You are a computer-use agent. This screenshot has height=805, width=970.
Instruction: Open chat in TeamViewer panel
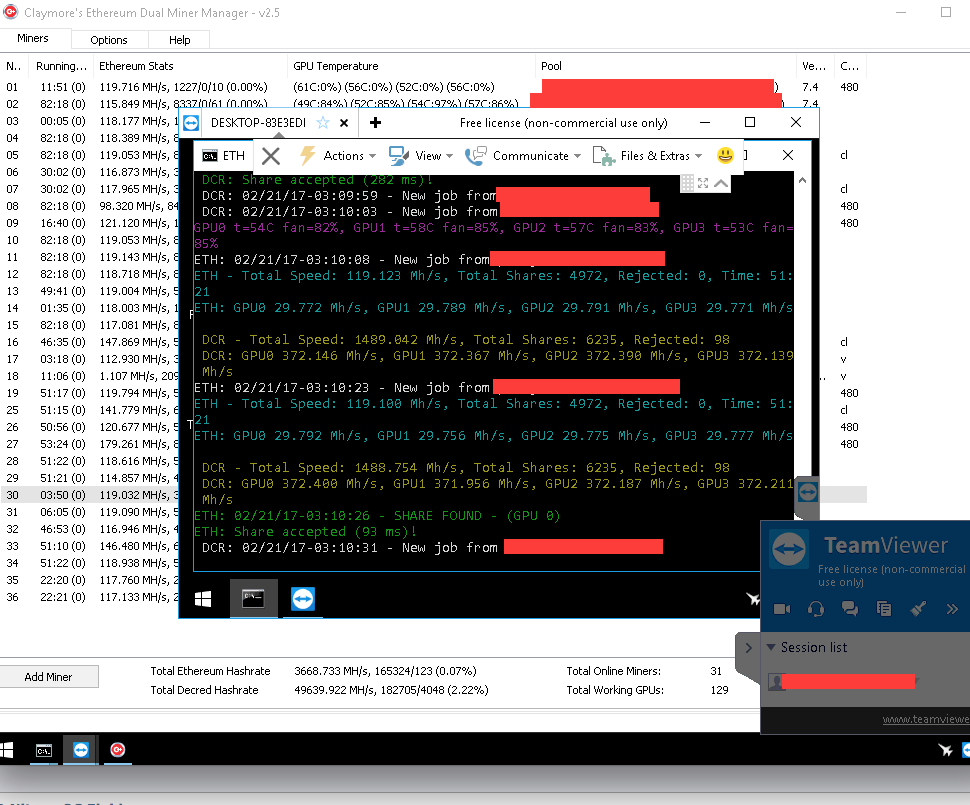coord(850,609)
